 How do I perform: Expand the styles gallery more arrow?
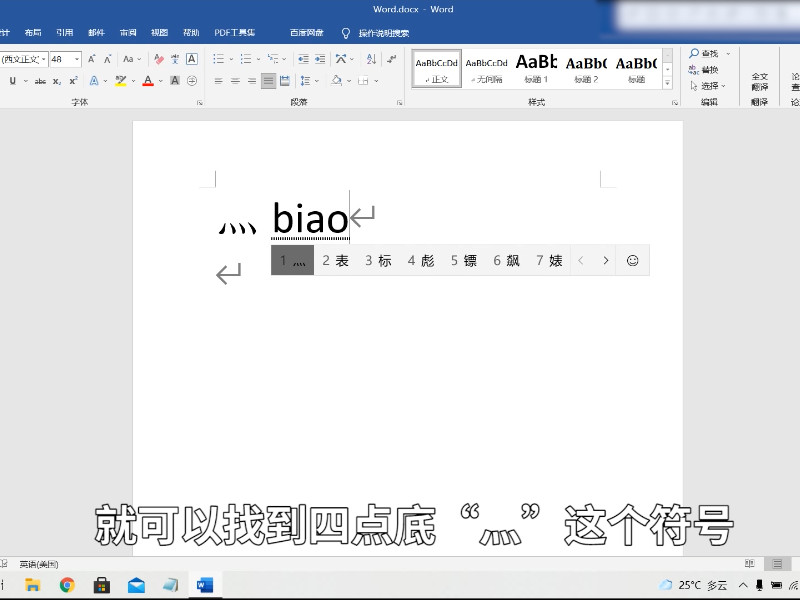click(x=667, y=84)
